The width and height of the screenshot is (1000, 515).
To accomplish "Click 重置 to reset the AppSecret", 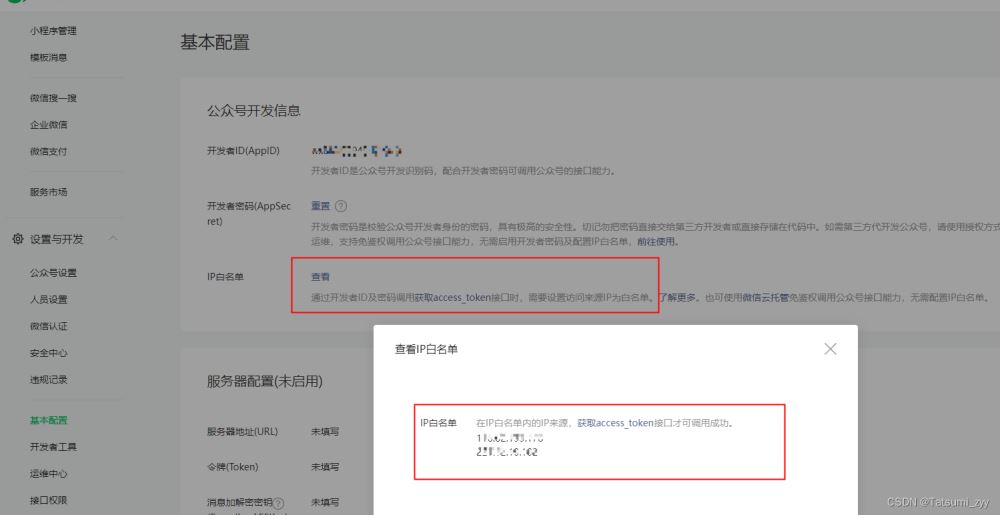I will coord(320,206).
